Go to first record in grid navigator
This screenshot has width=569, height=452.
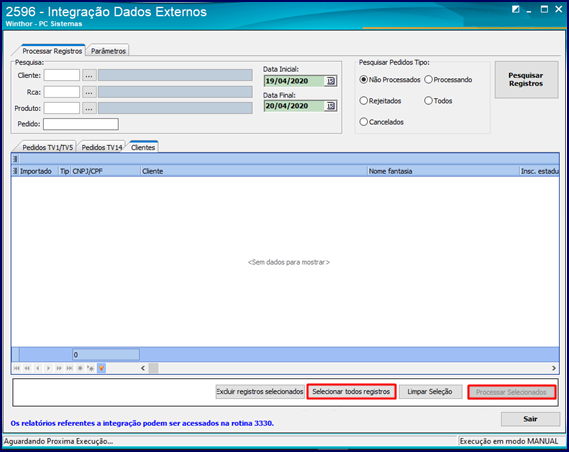tap(16, 368)
